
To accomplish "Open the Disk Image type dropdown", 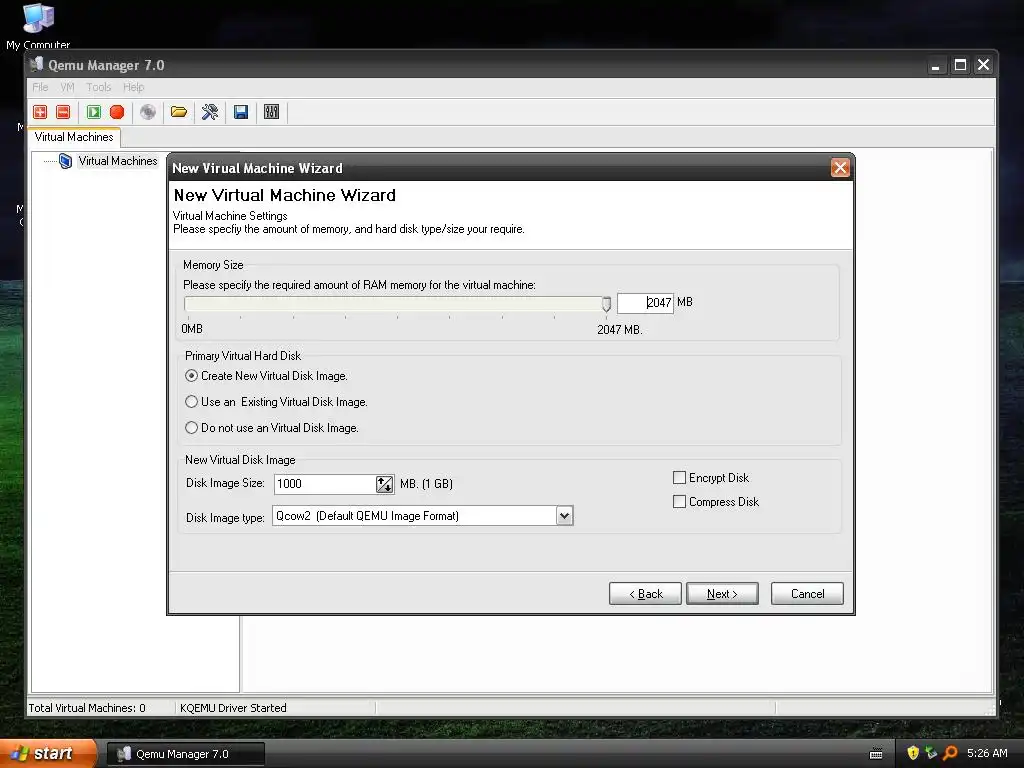I will tap(564, 516).
